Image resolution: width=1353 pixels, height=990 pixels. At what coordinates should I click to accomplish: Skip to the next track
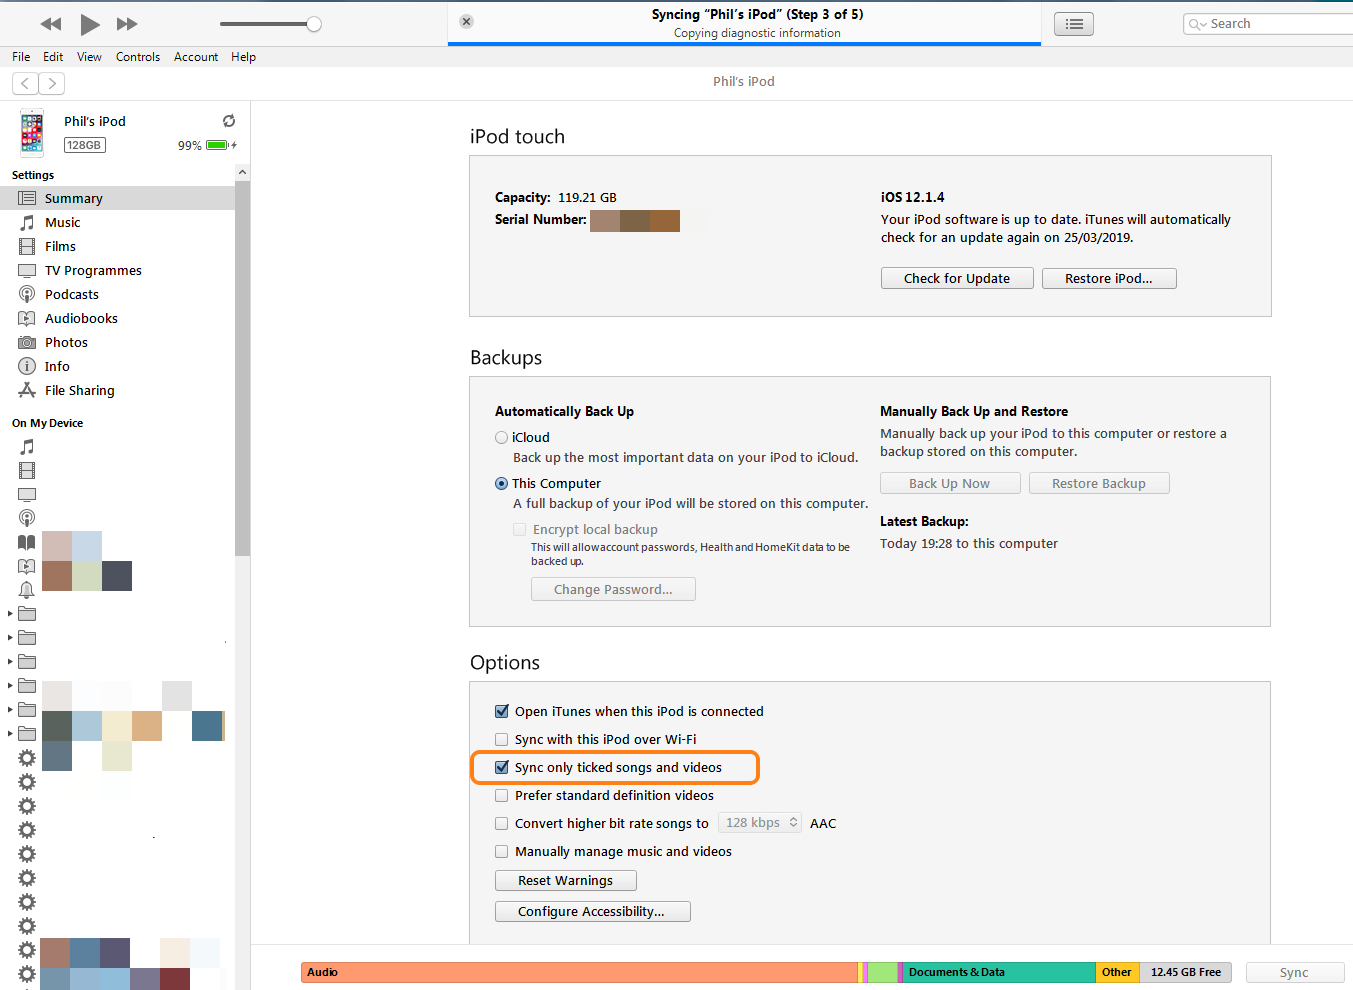pos(127,24)
